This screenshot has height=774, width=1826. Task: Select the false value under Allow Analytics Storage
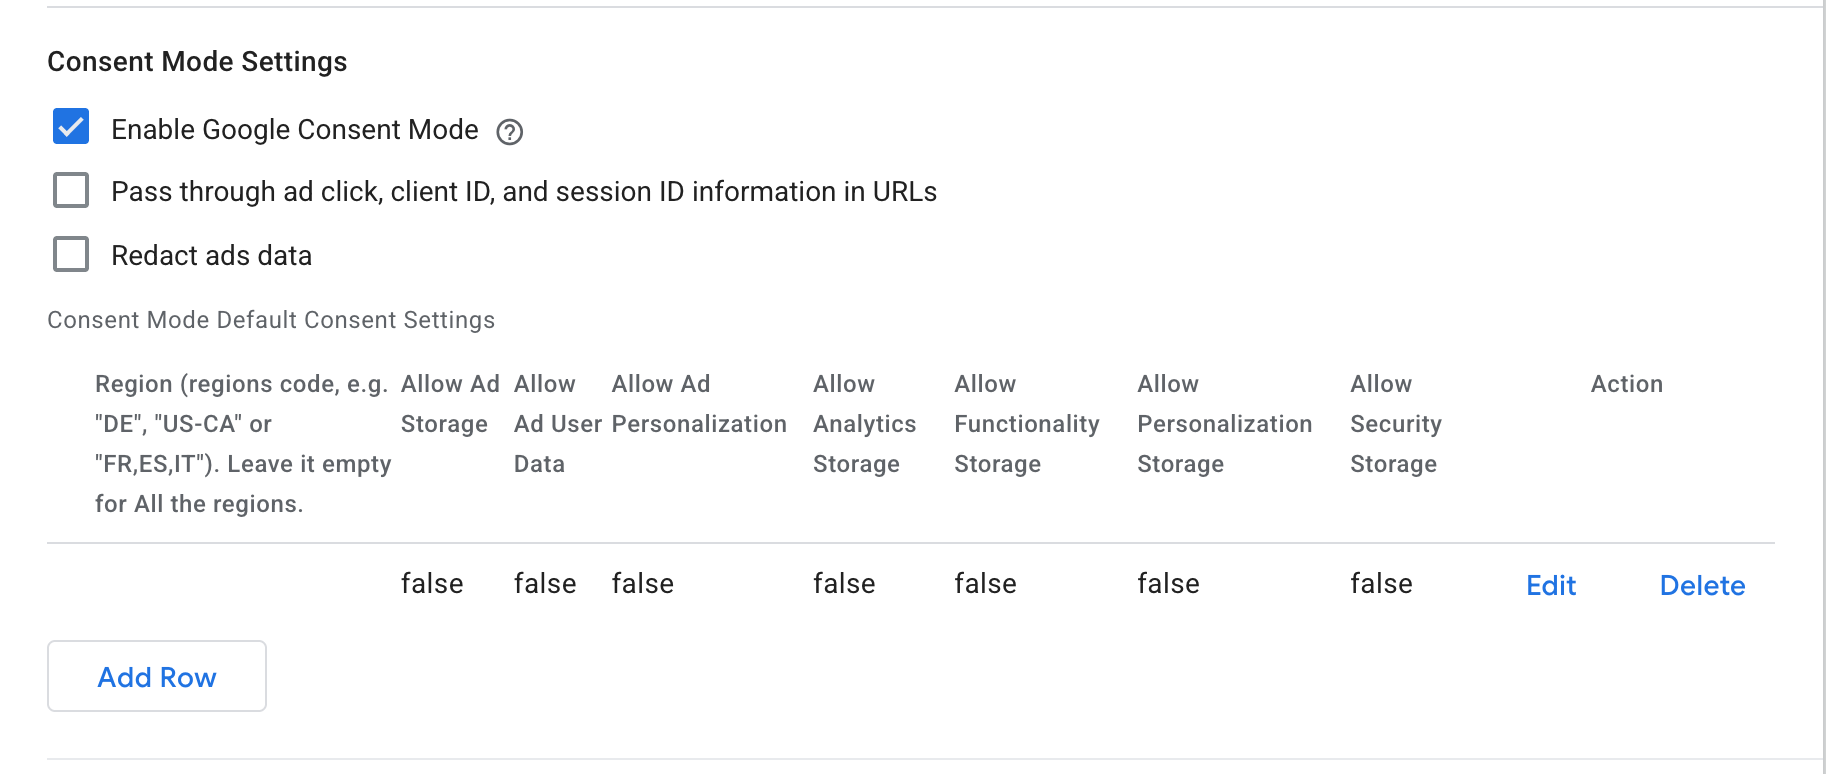[843, 583]
